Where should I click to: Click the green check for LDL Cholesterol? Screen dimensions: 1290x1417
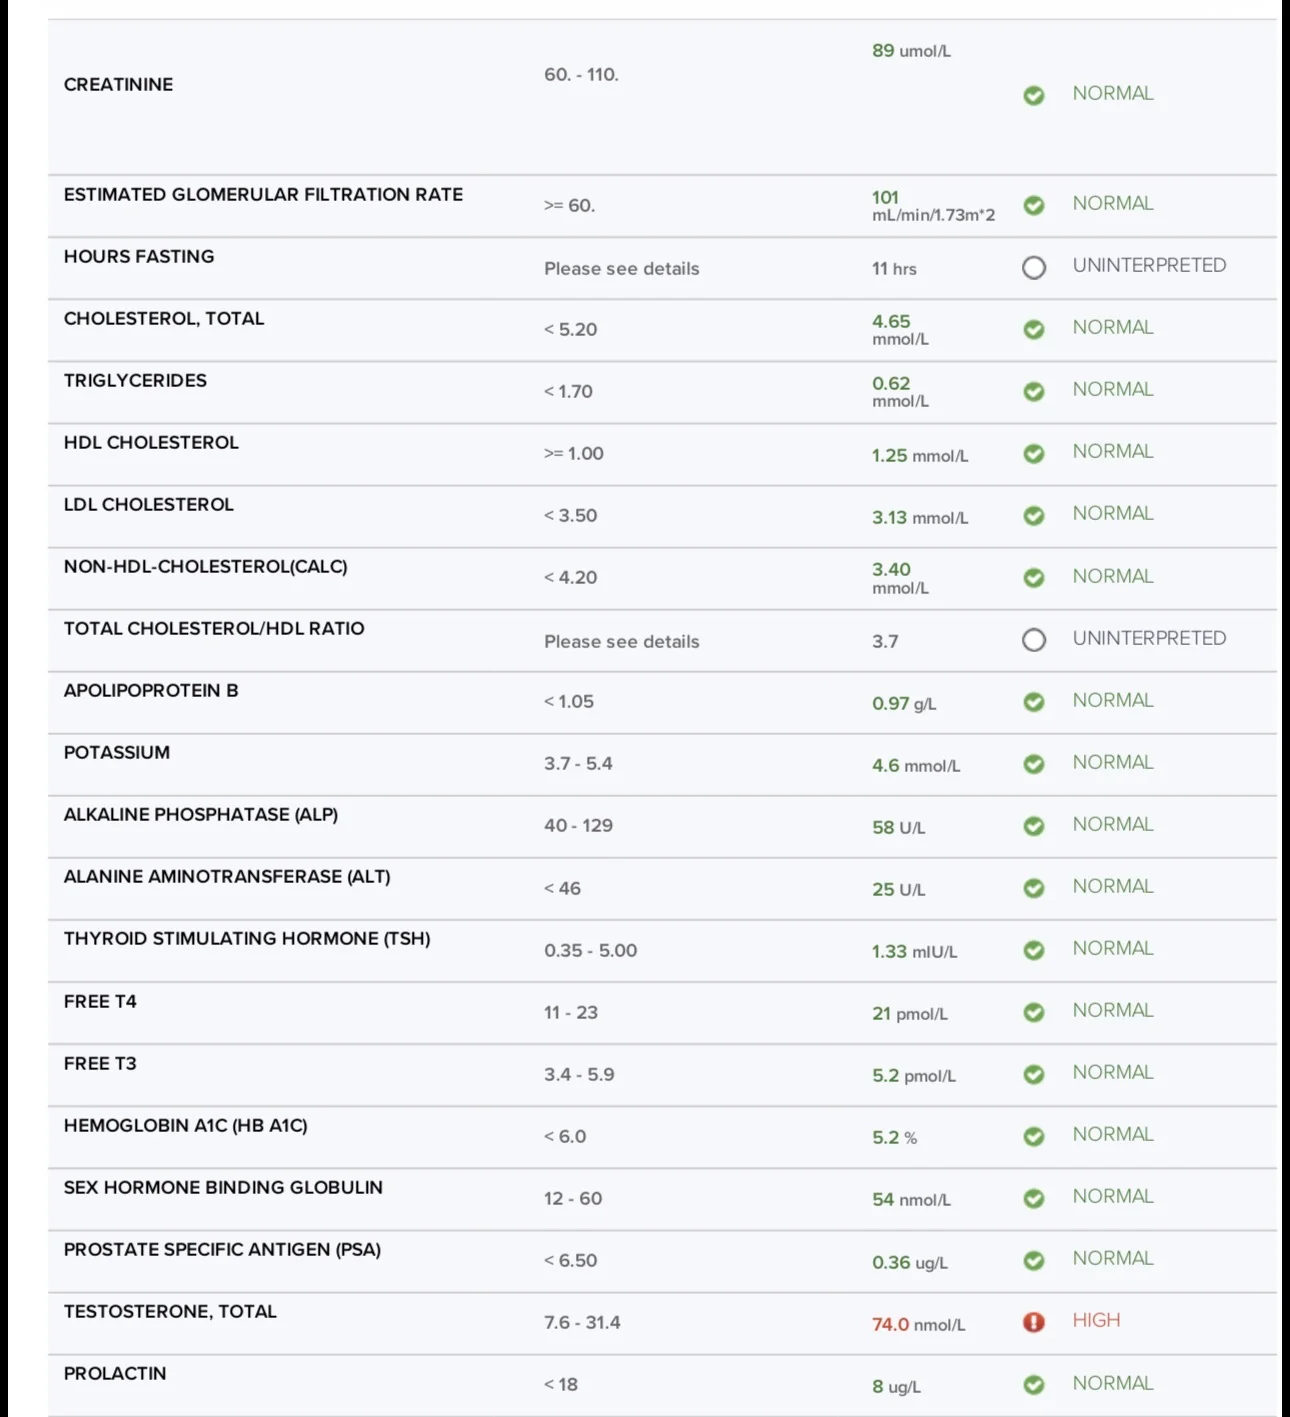coord(1034,515)
